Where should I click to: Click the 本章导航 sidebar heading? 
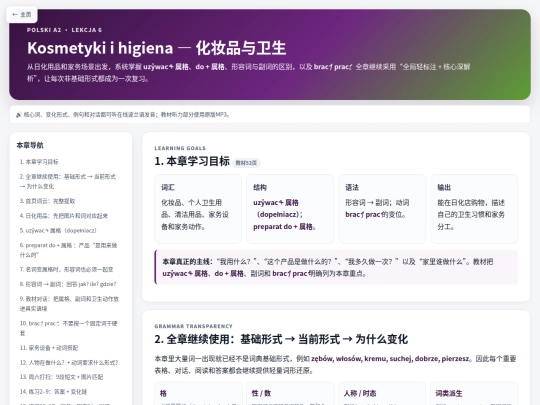point(30,145)
